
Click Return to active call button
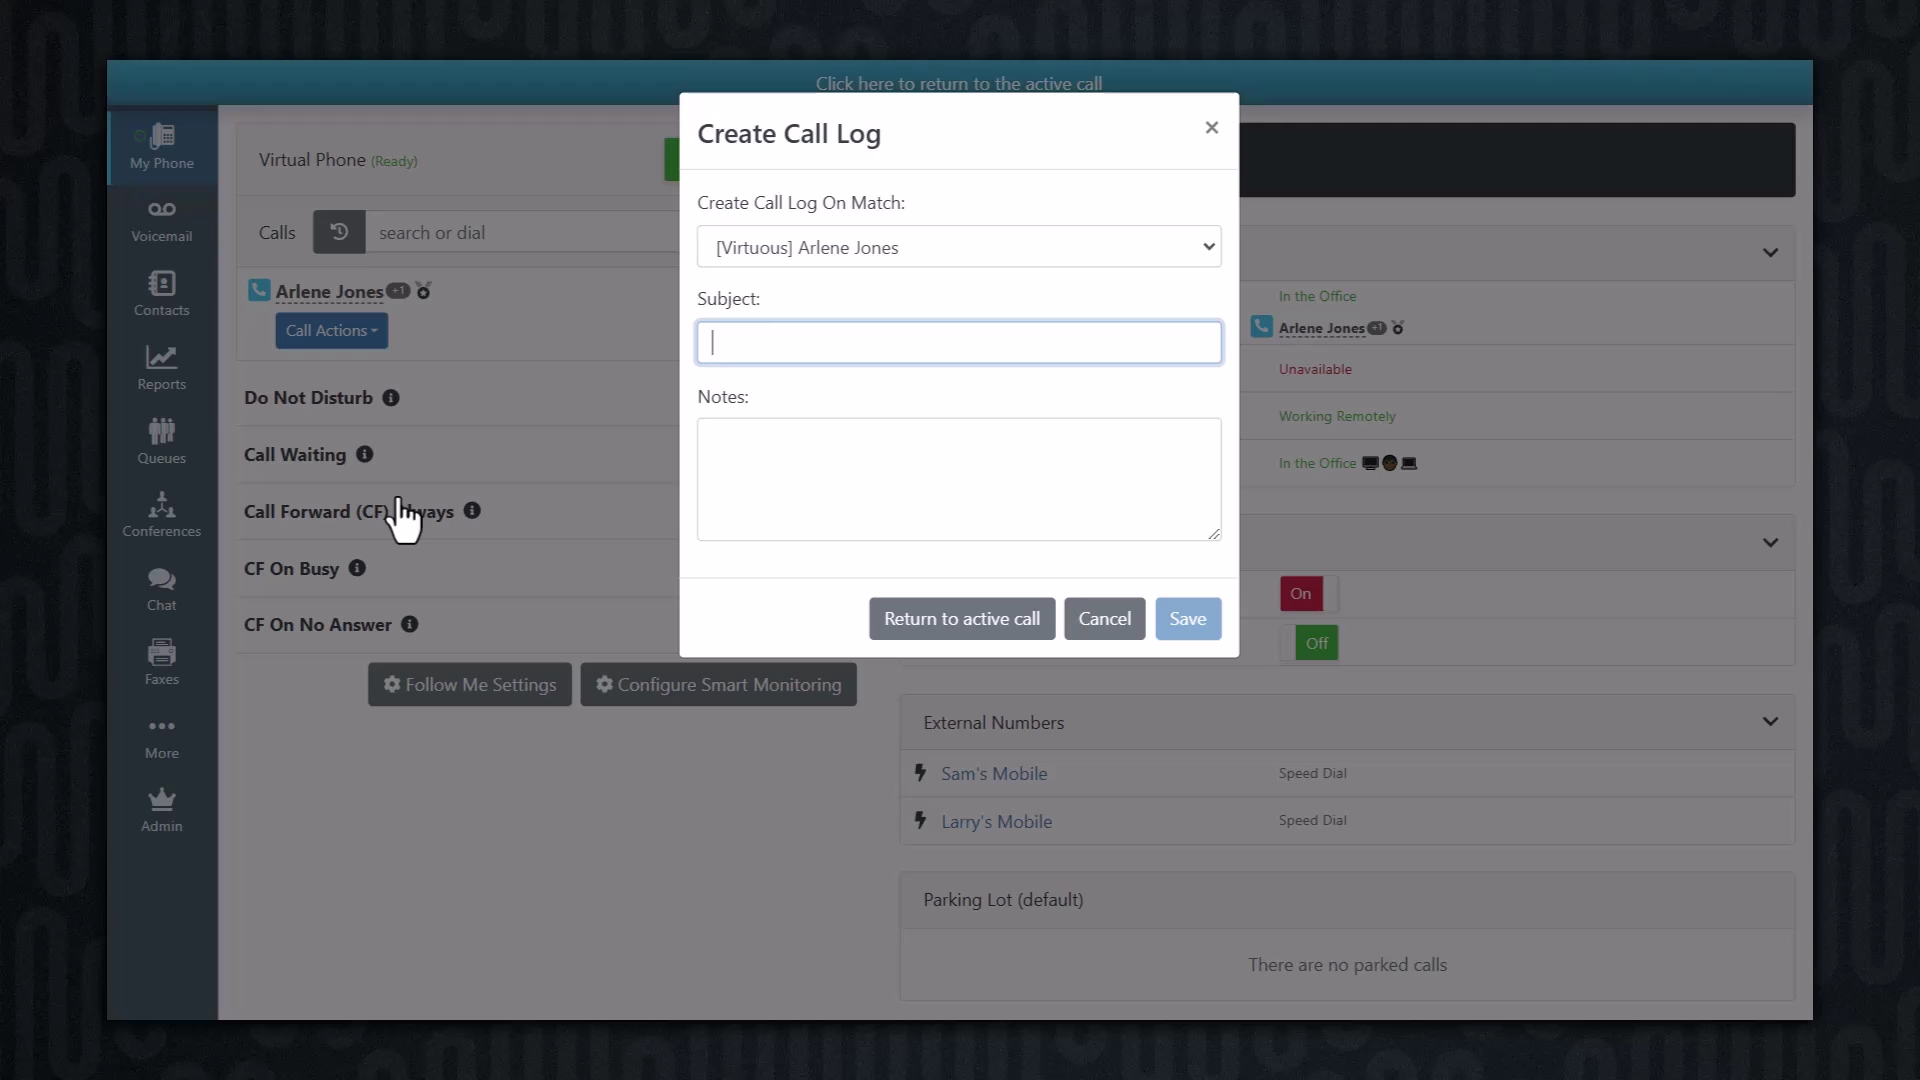coord(961,619)
